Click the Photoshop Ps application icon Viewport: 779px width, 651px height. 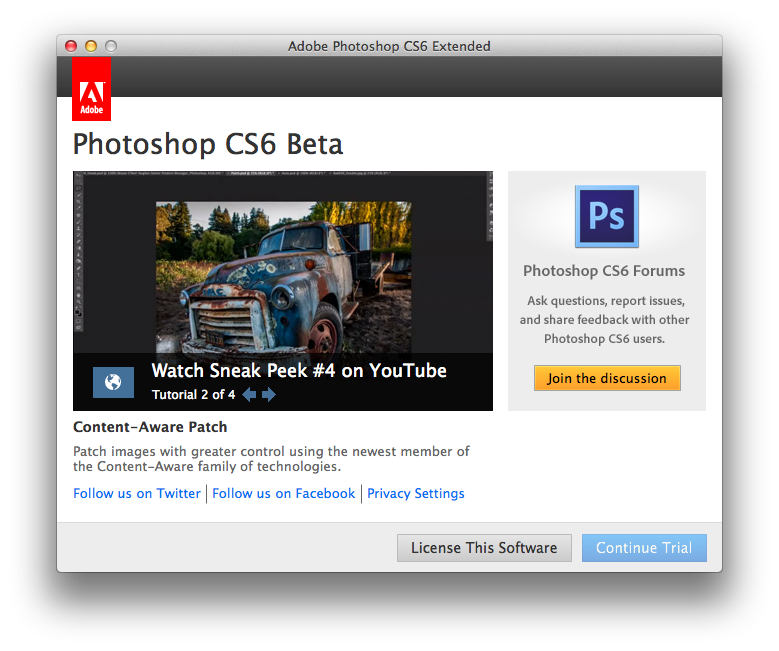point(607,217)
